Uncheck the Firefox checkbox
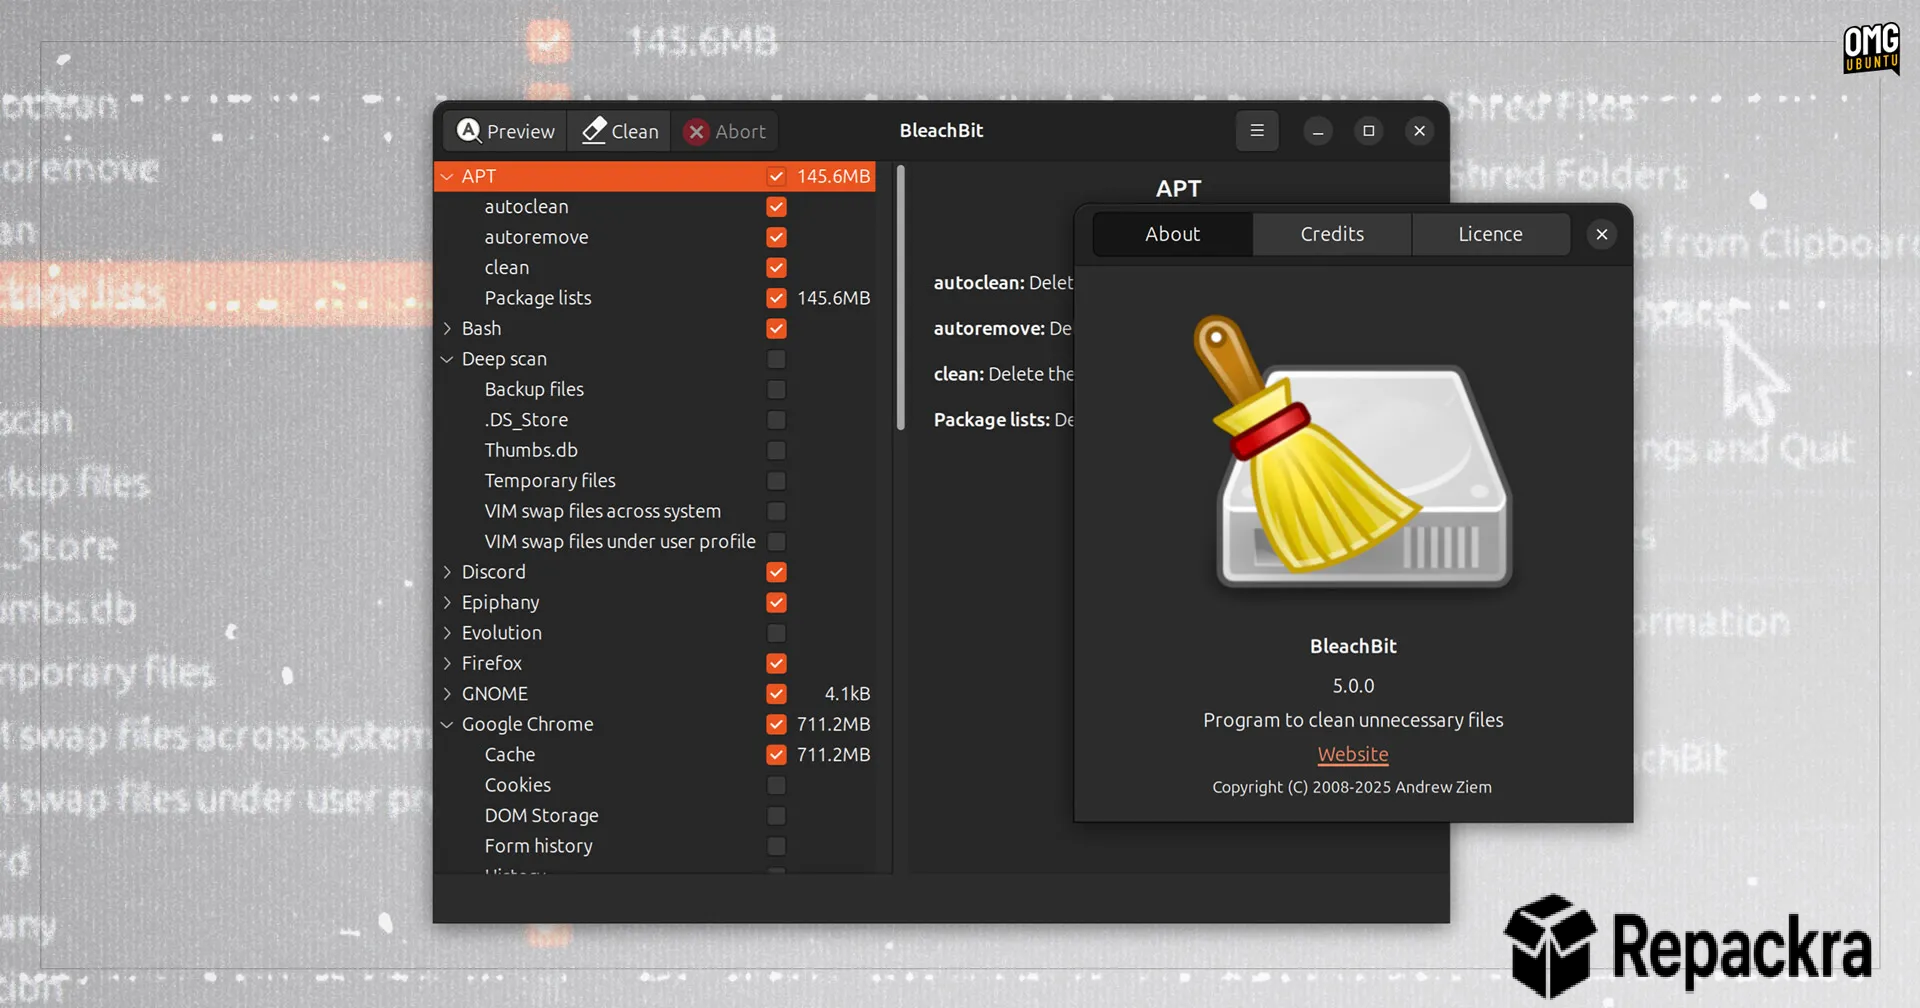 tap(776, 663)
